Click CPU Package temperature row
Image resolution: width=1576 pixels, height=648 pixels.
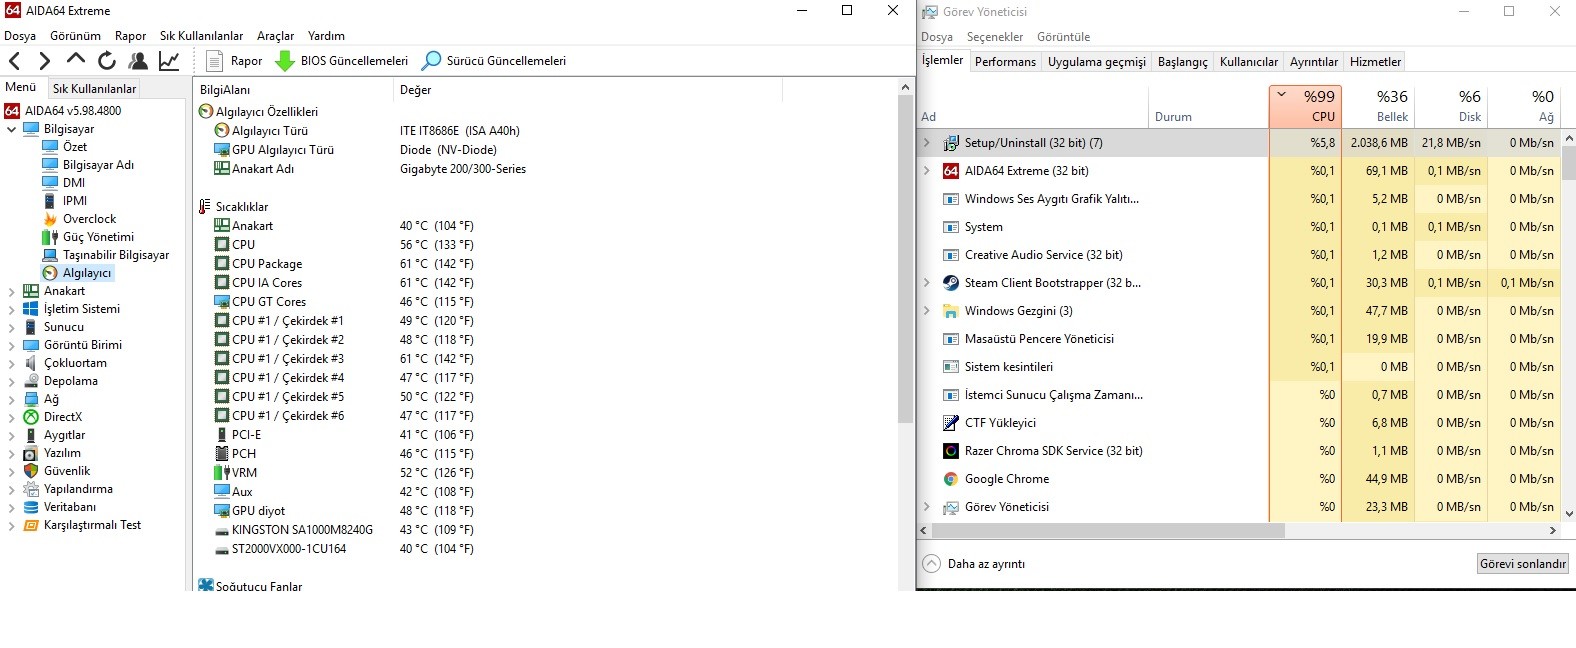pos(345,264)
